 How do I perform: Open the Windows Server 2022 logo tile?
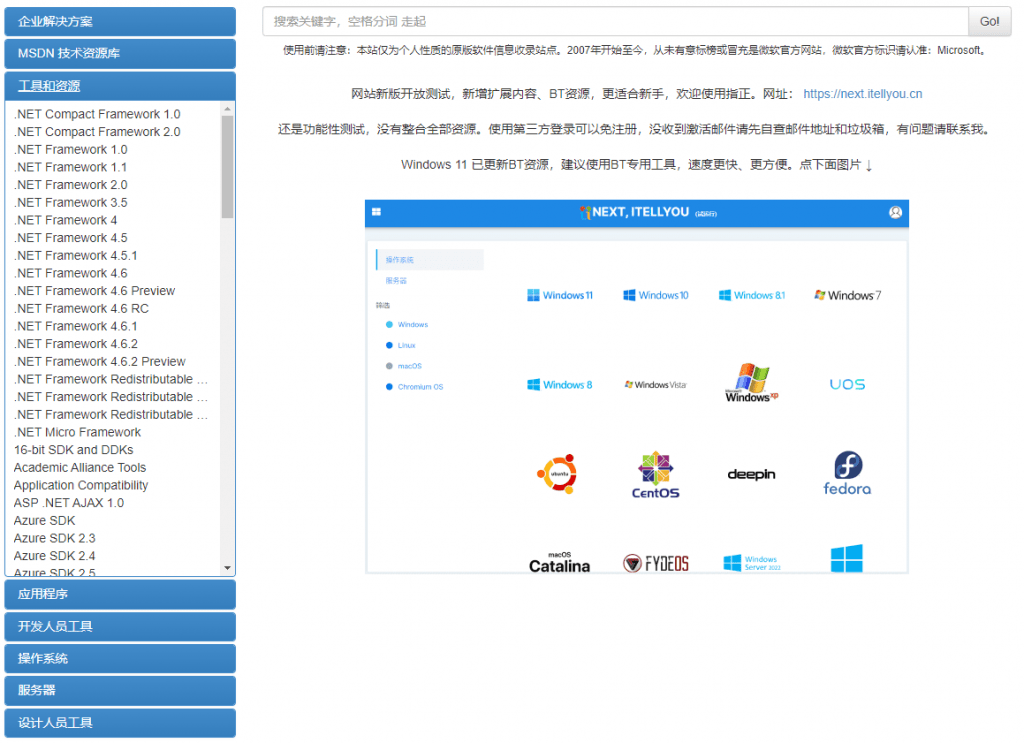coord(752,563)
